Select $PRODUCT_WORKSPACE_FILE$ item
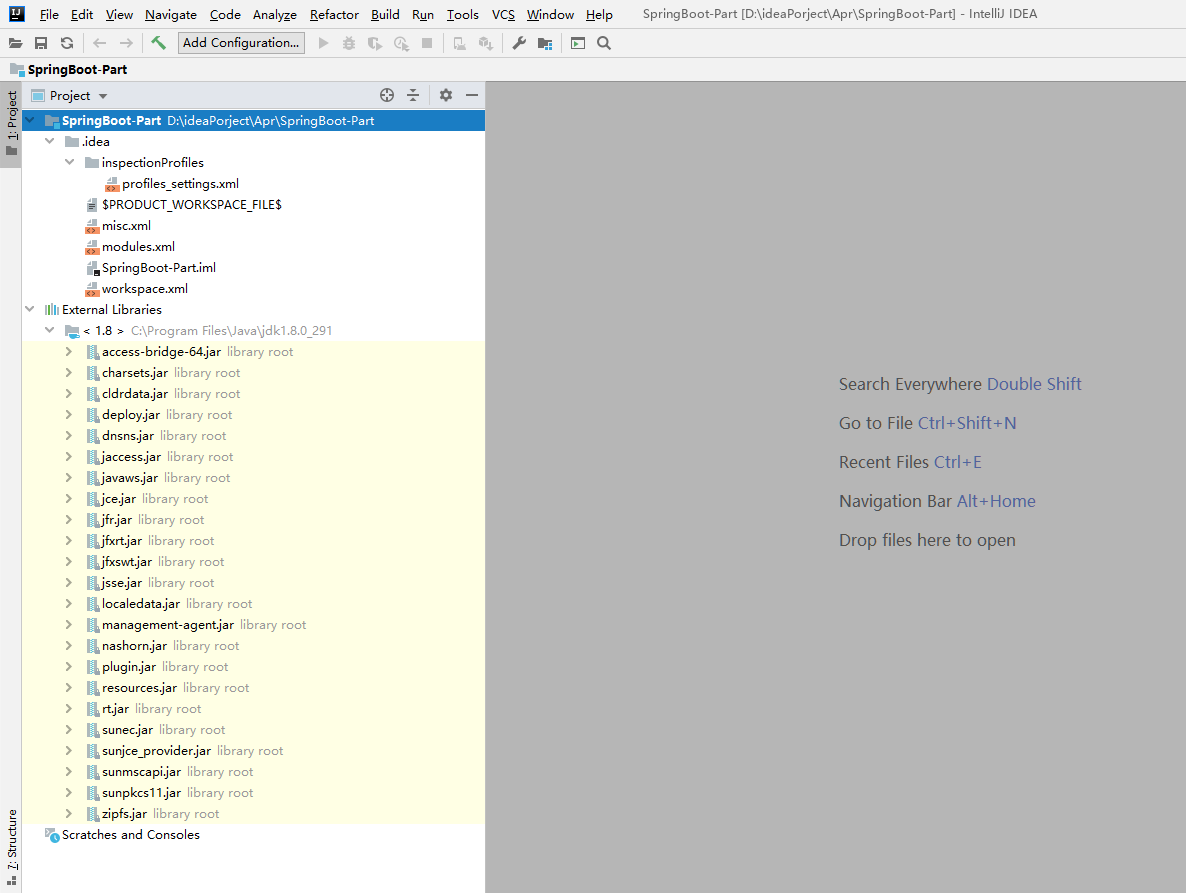 point(191,205)
